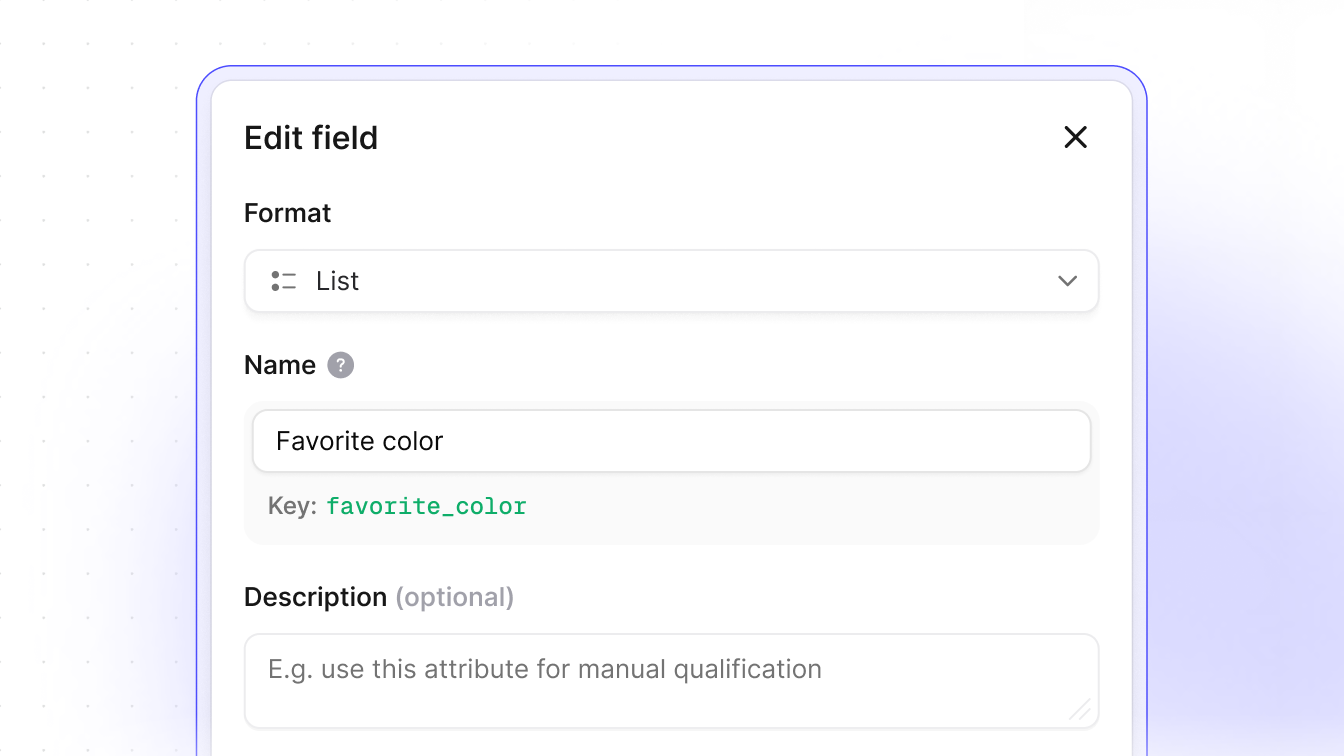Click into the Description text area

[672, 681]
